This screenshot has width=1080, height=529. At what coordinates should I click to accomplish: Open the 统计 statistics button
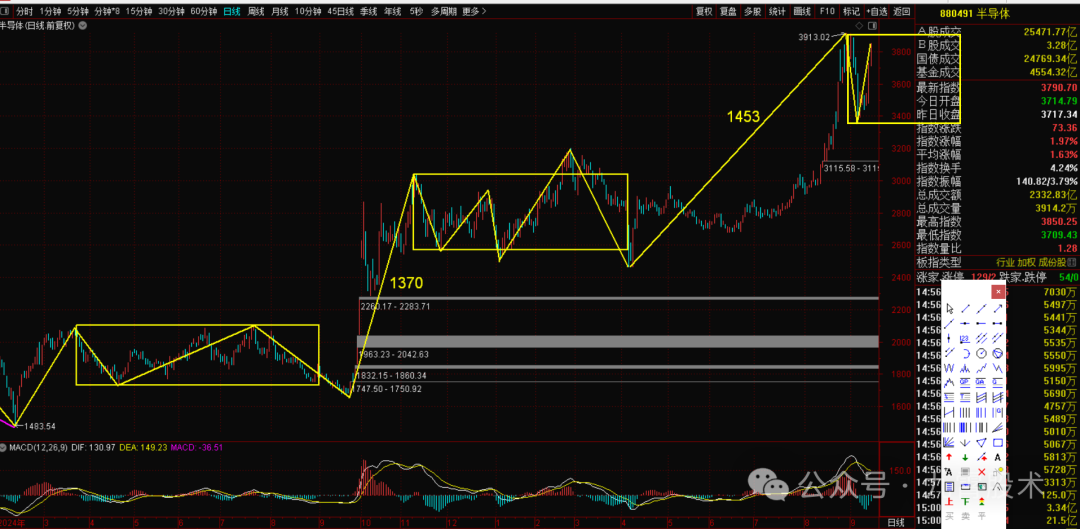(x=777, y=11)
